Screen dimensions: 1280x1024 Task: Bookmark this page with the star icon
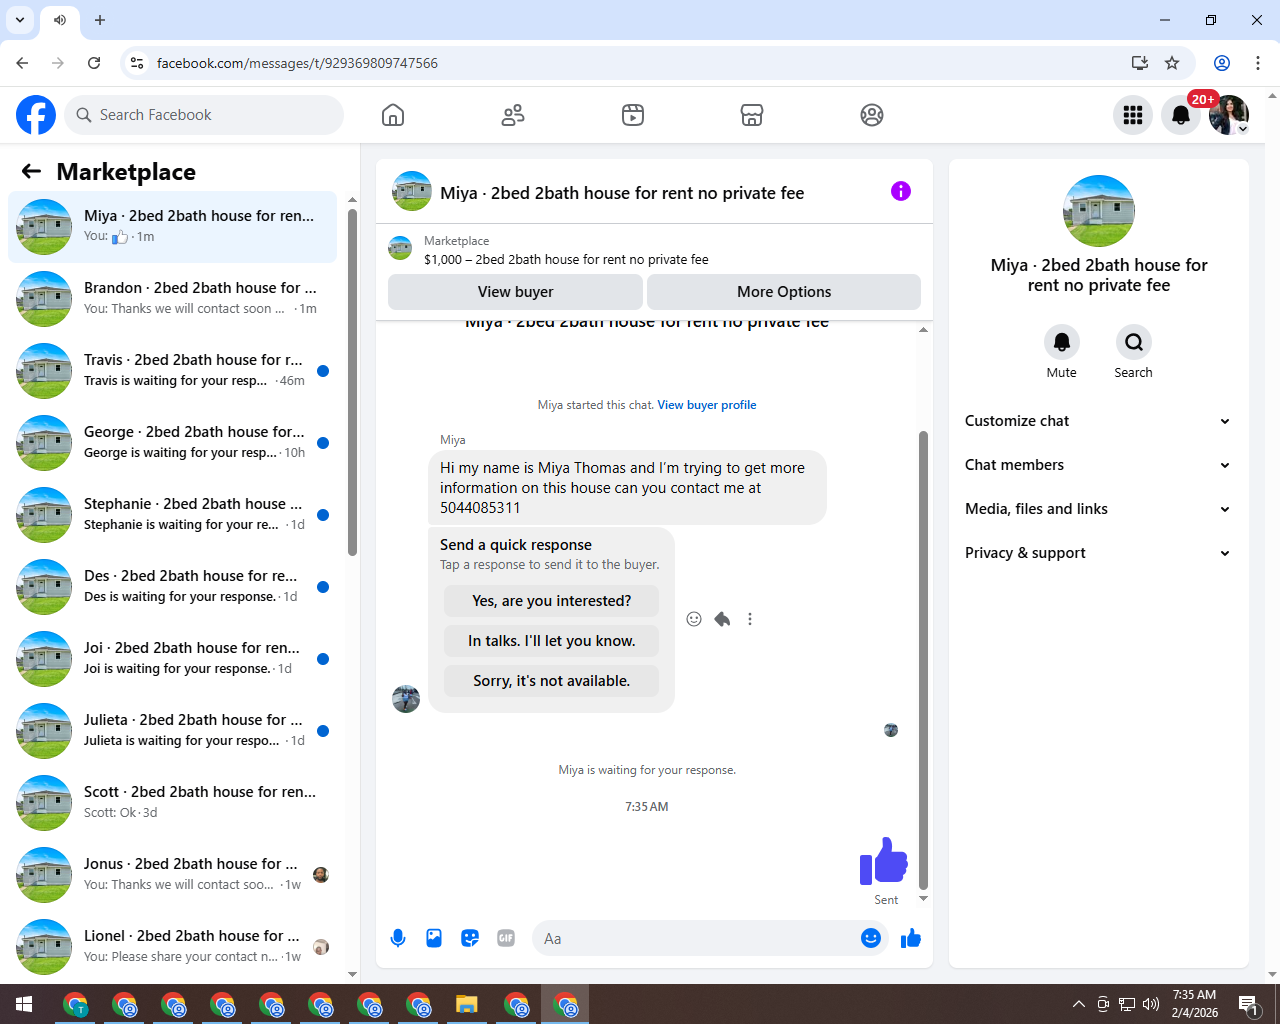pyautogui.click(x=1172, y=63)
